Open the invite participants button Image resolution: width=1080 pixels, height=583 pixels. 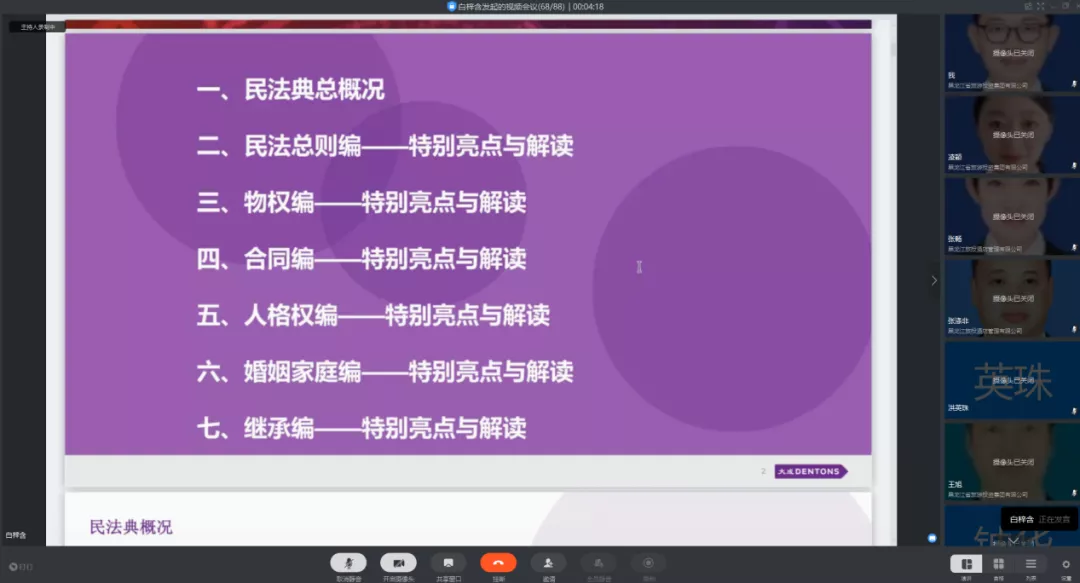pos(548,563)
